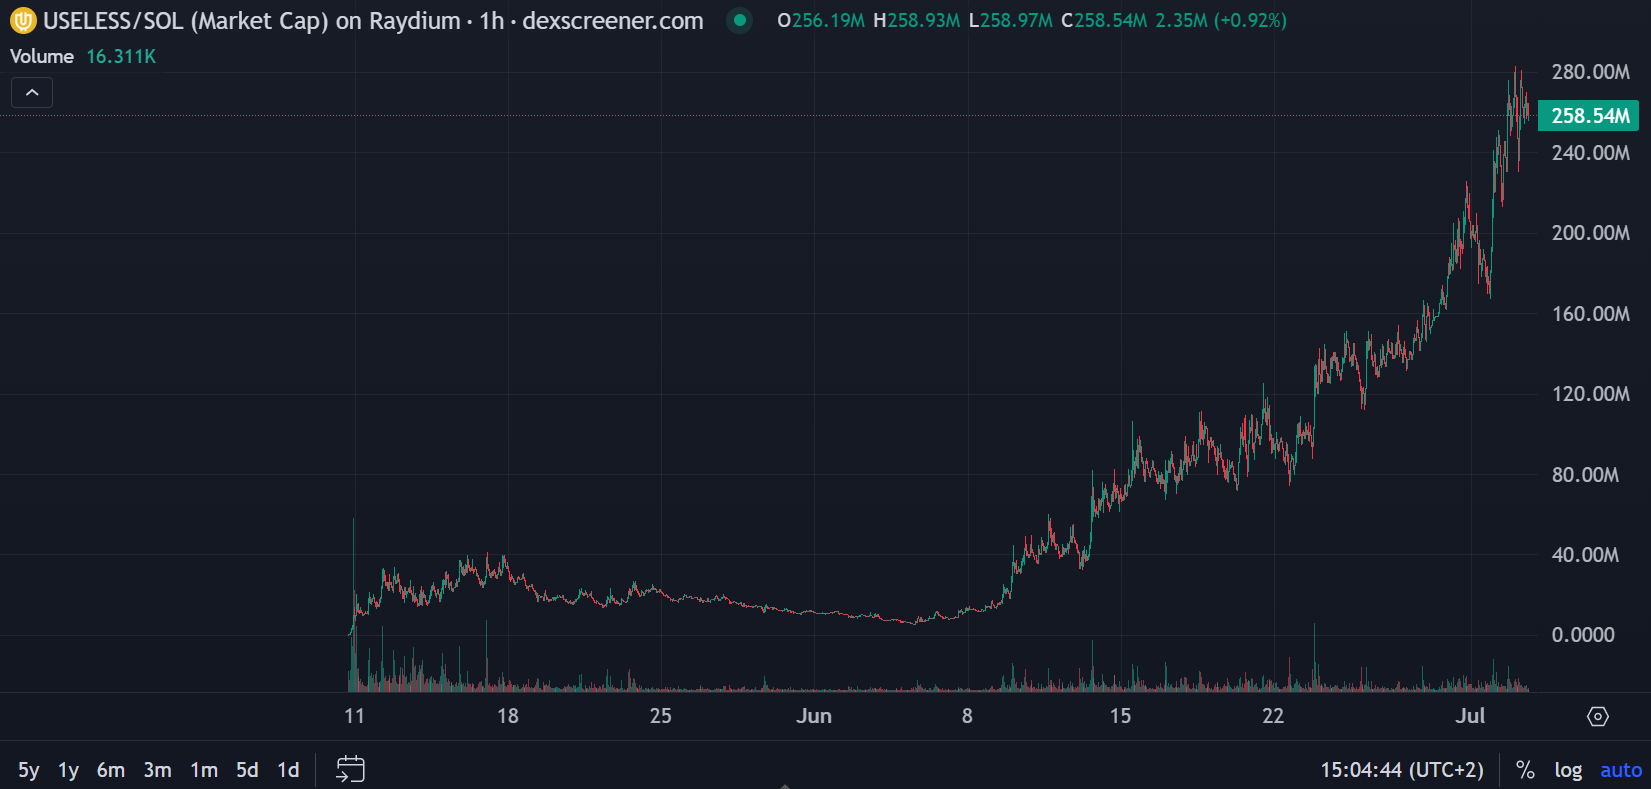Click the Volume indicator label
1651x789 pixels.
tap(42, 56)
